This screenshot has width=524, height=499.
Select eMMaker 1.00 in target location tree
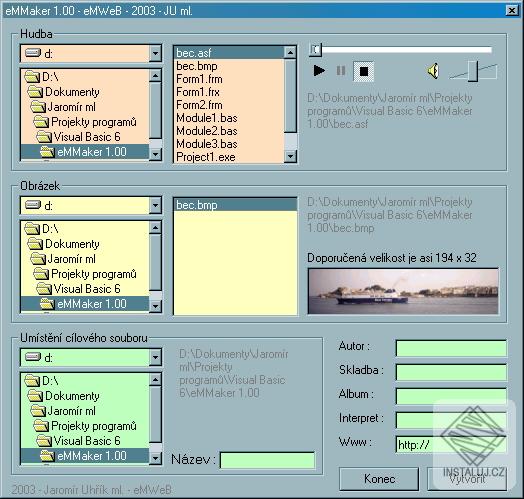[85, 456]
